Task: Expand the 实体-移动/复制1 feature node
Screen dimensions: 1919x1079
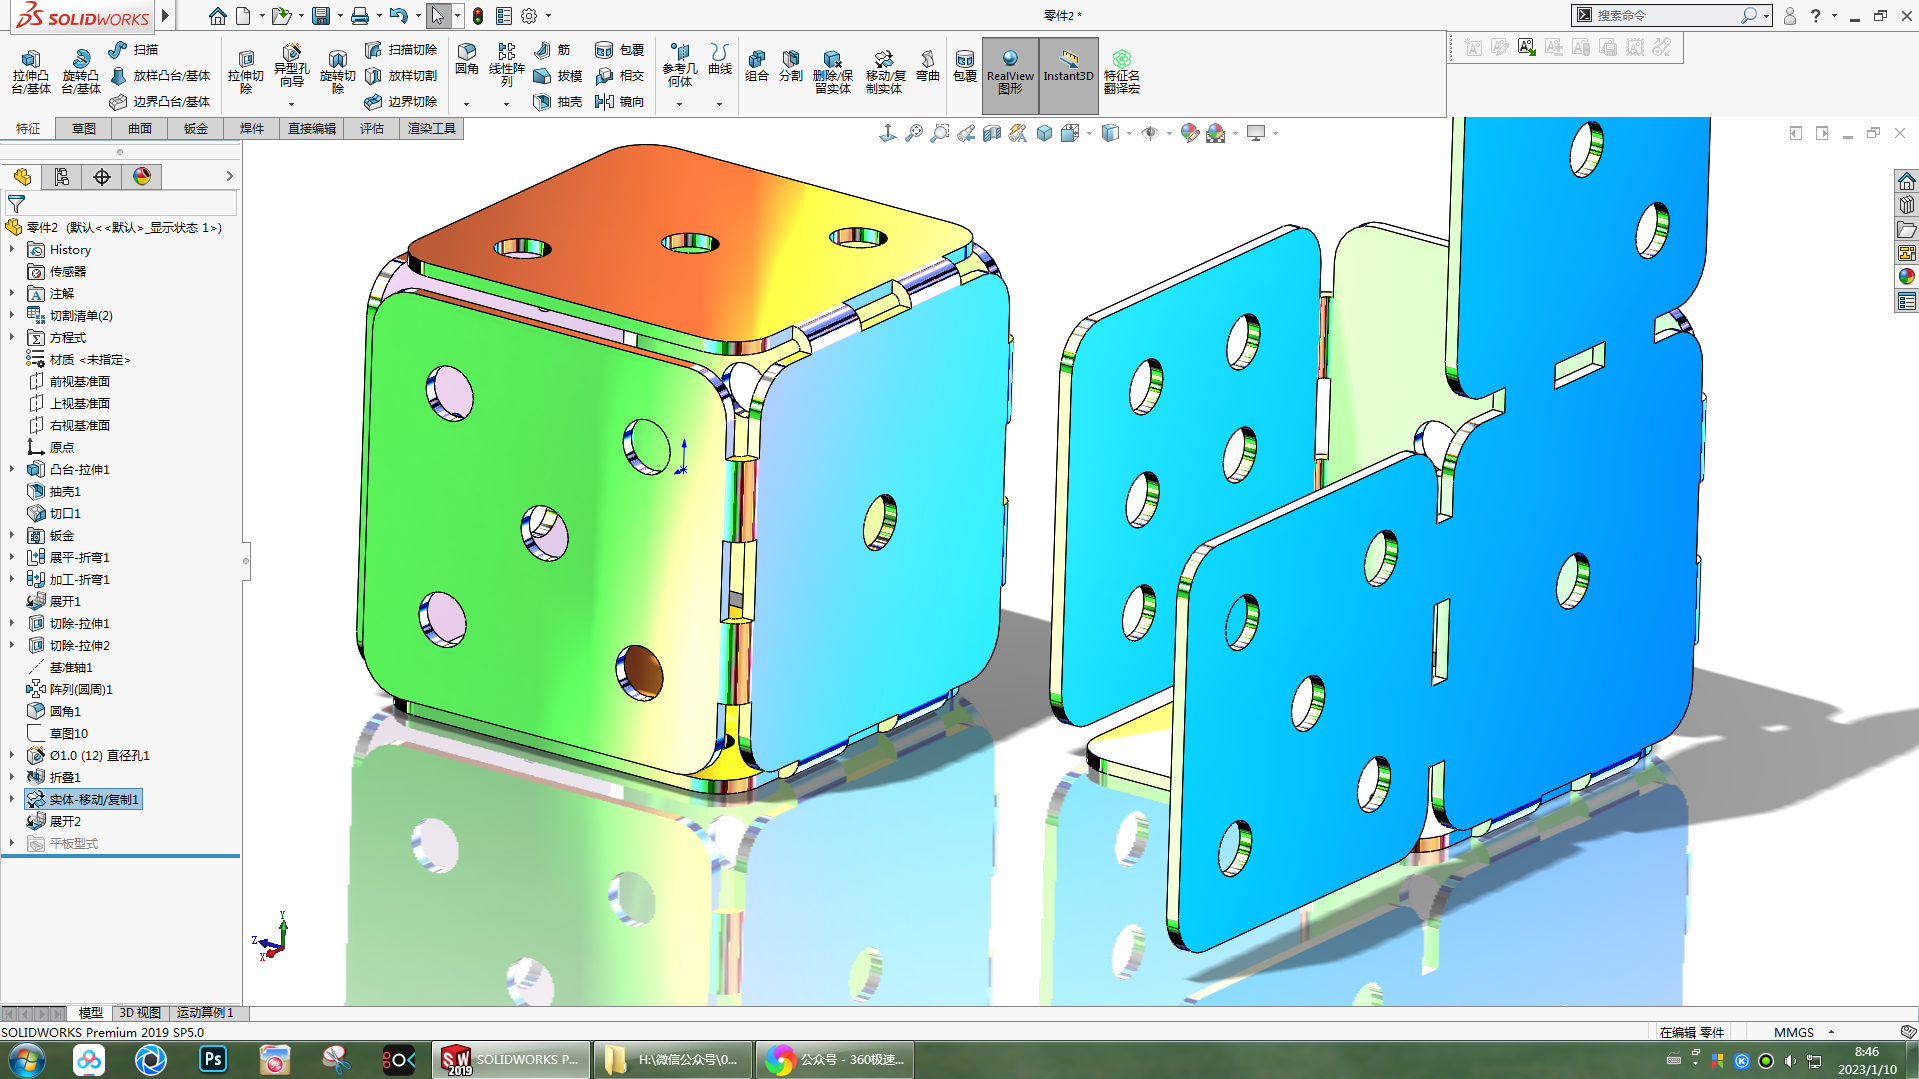Action: coord(12,799)
